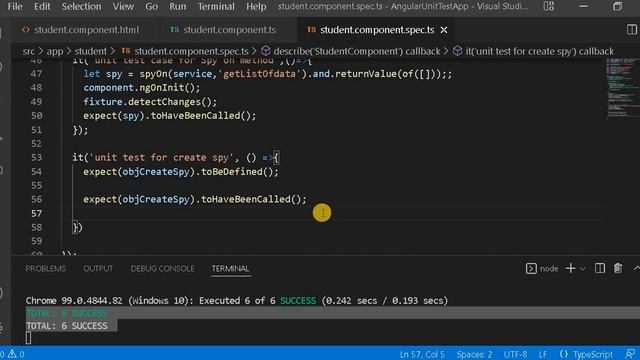This screenshot has width=640, height=360.
Task: Kill terminal with the trash icon
Action: (x=618, y=268)
